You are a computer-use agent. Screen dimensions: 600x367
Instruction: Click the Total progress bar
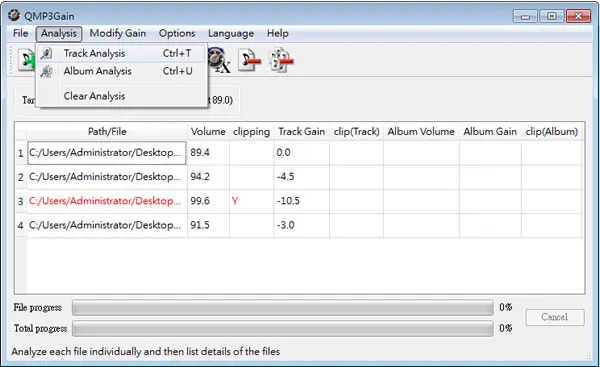(x=282, y=329)
